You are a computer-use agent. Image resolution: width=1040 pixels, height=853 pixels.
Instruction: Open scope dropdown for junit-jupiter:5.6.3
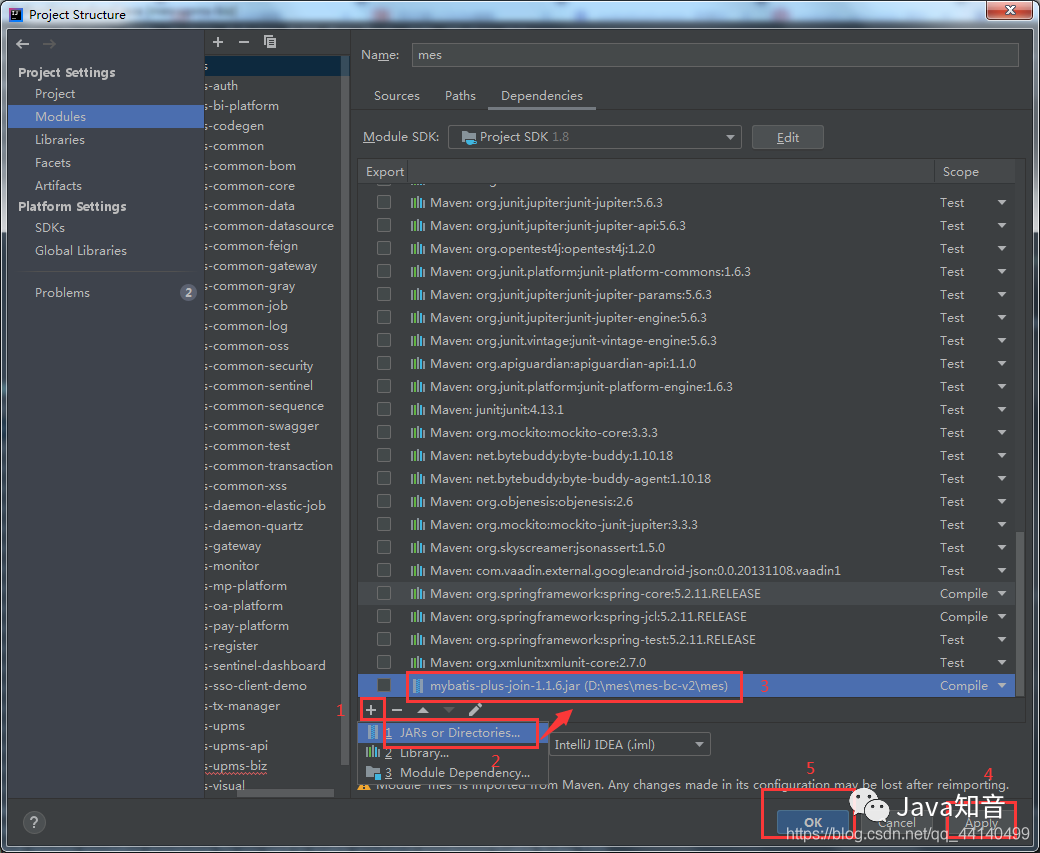tap(1002, 202)
